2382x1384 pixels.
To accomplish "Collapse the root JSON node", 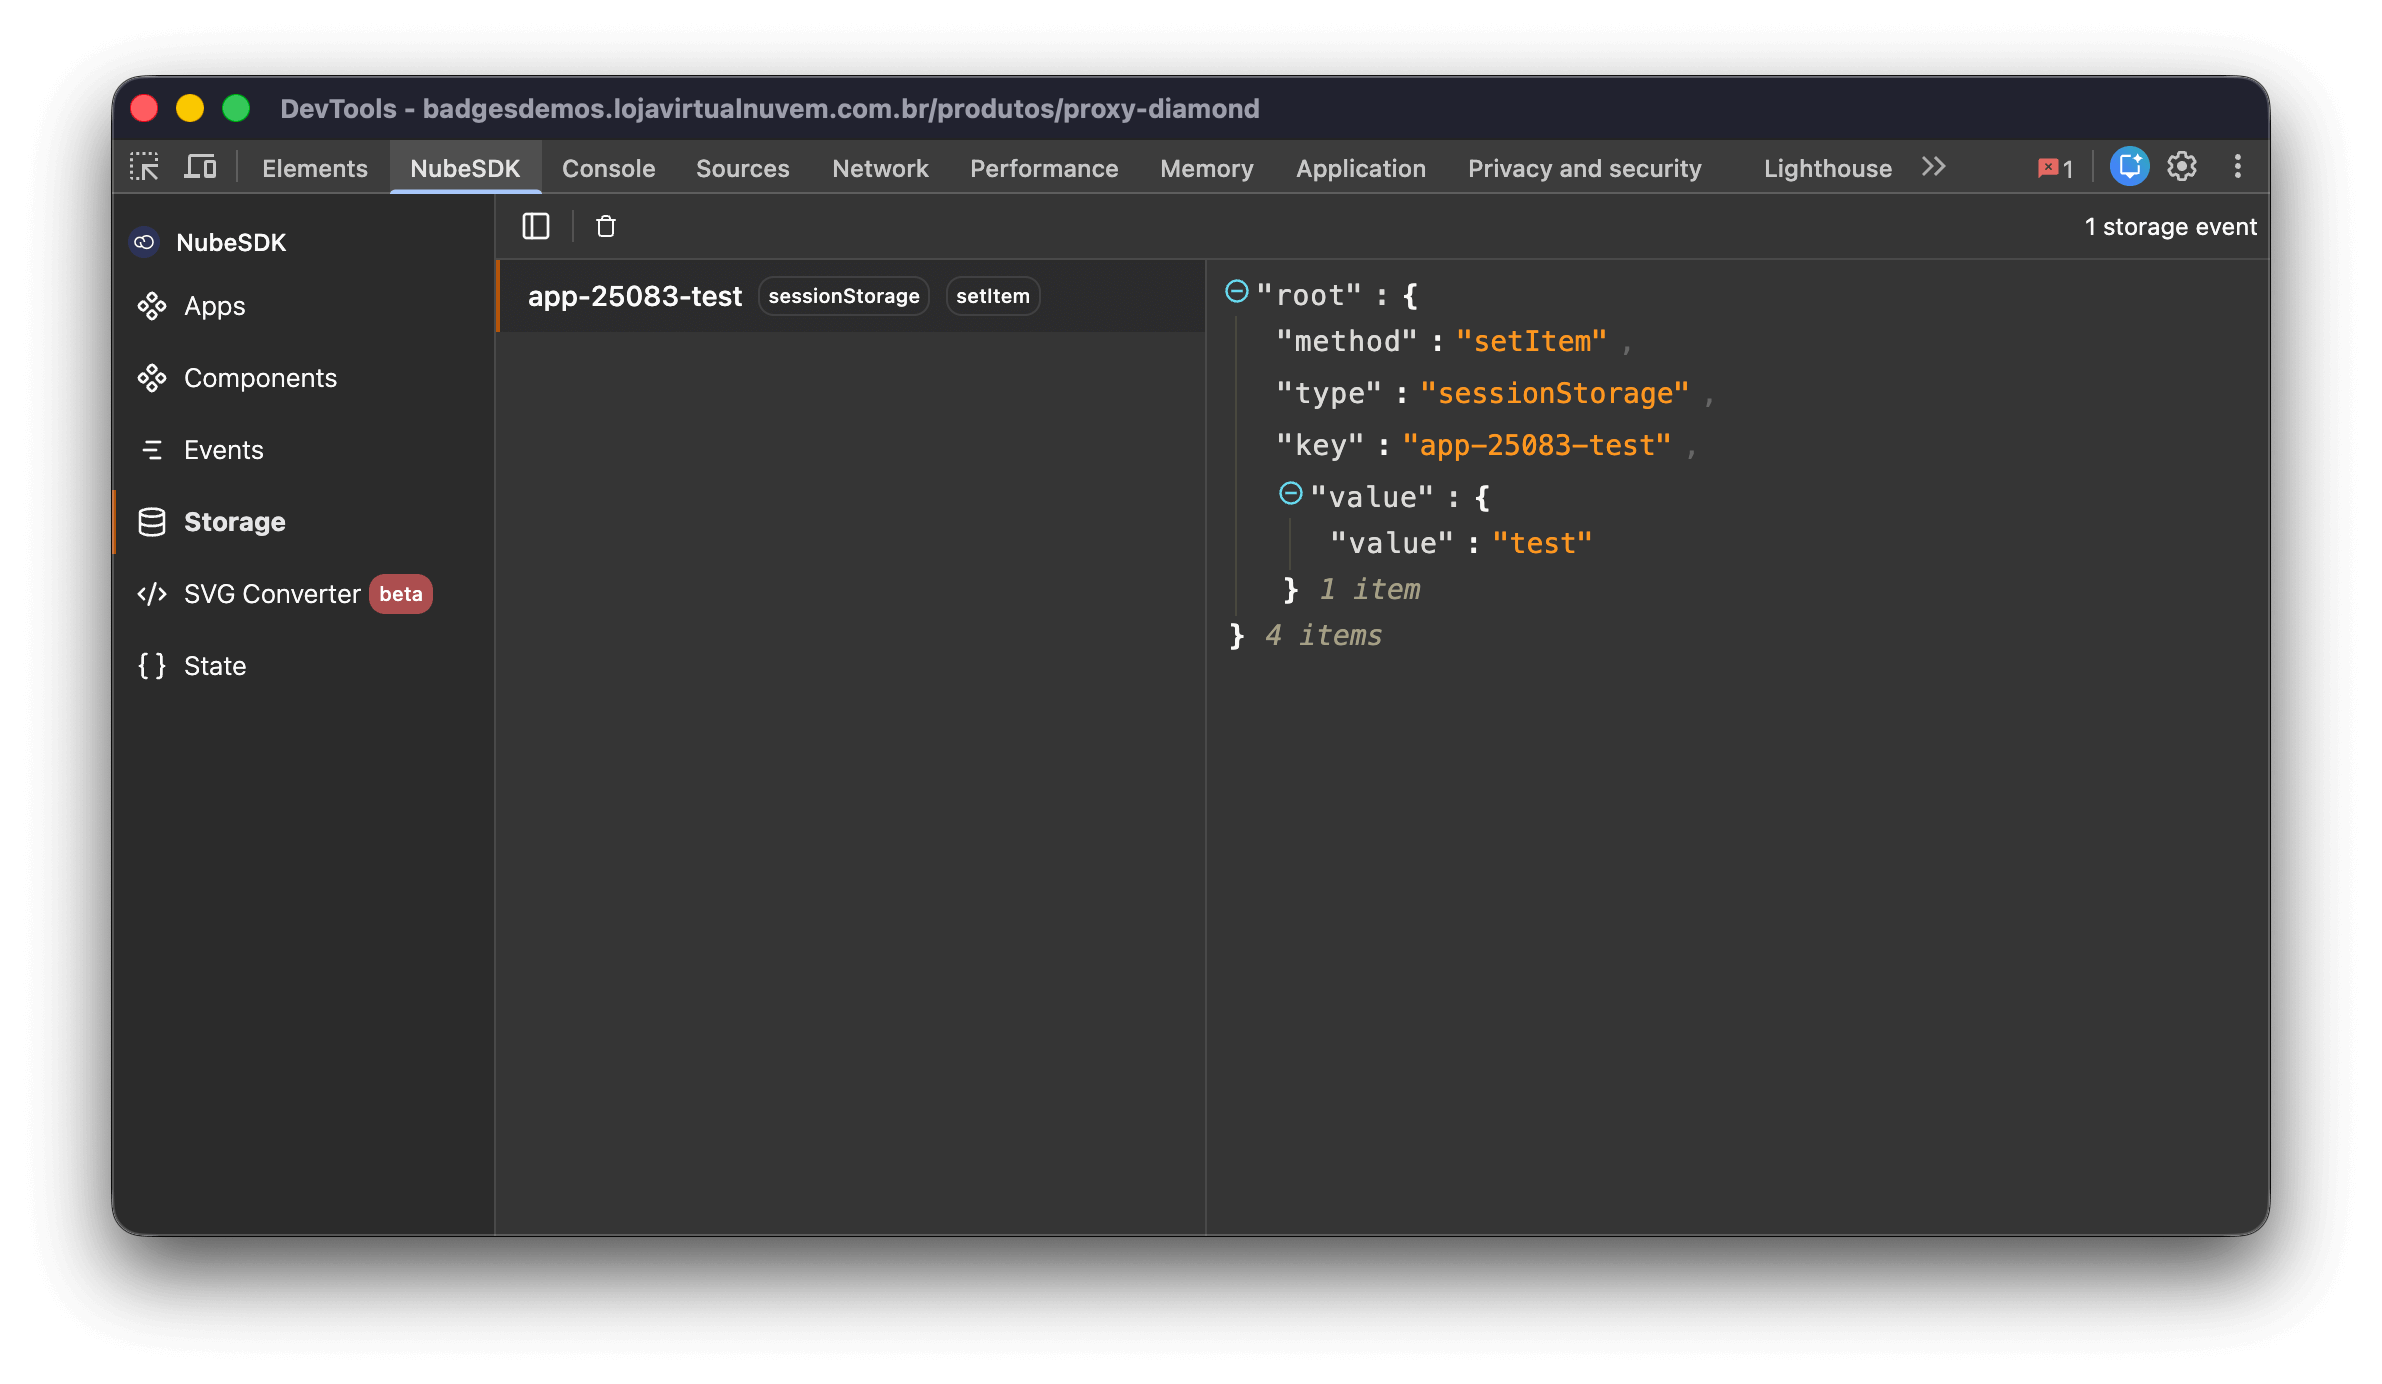I will 1237,291.
